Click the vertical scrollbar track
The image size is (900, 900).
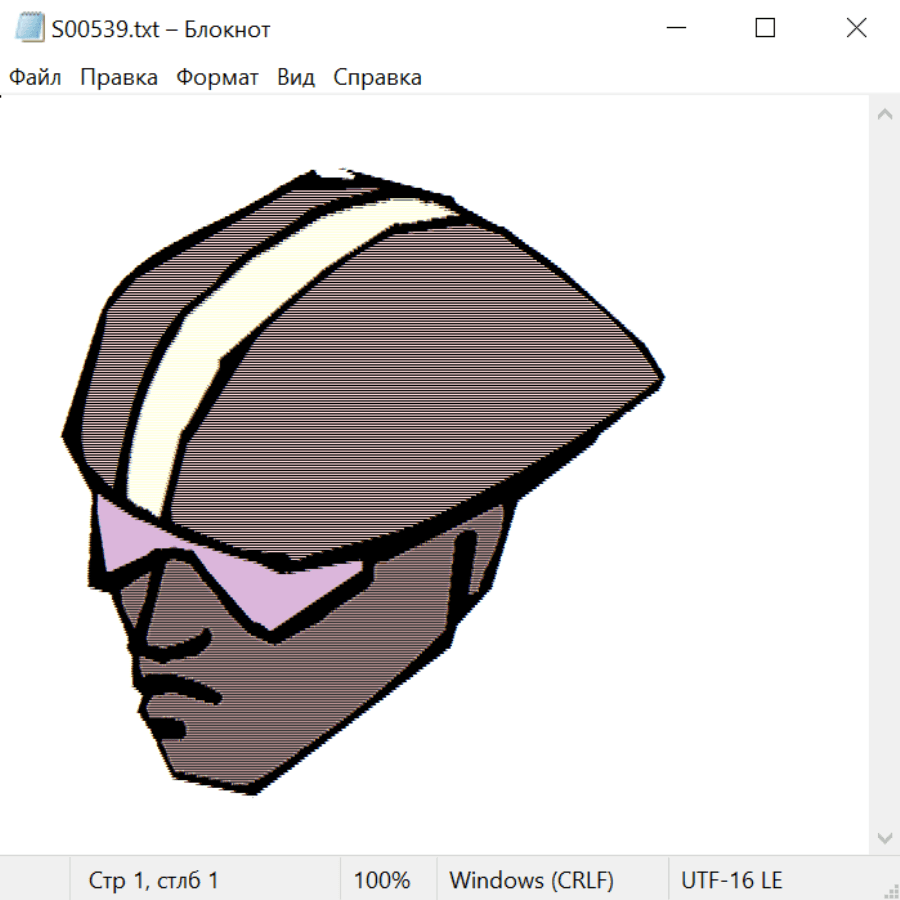[x=884, y=475]
